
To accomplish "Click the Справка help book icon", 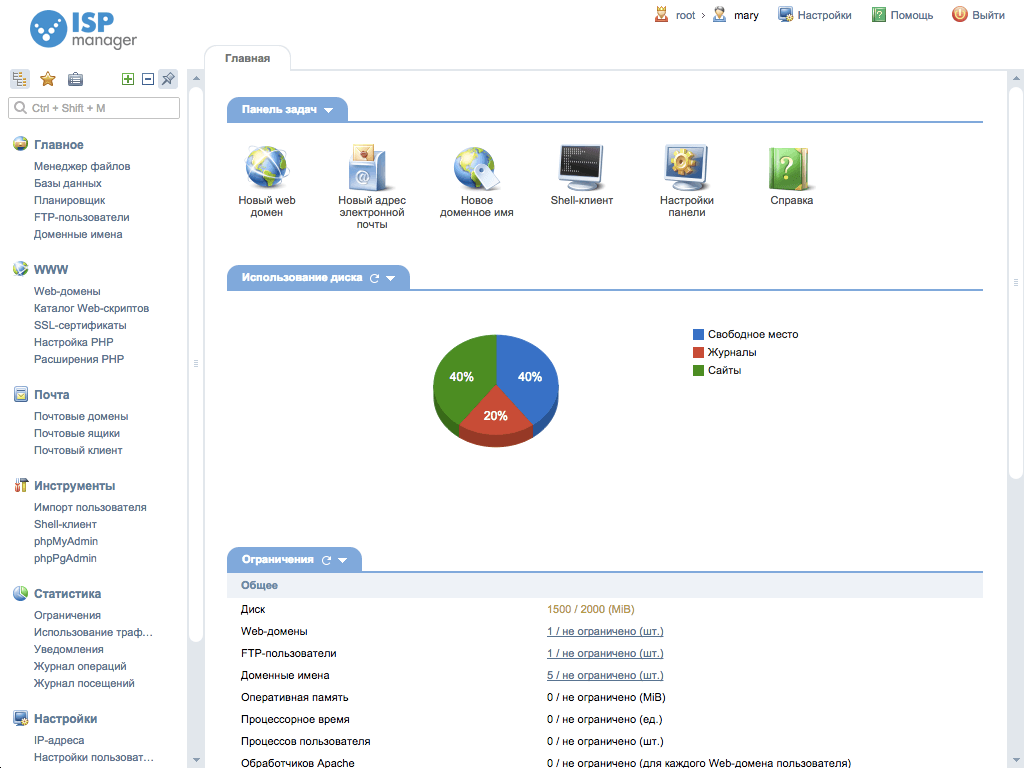I will (x=790, y=168).
